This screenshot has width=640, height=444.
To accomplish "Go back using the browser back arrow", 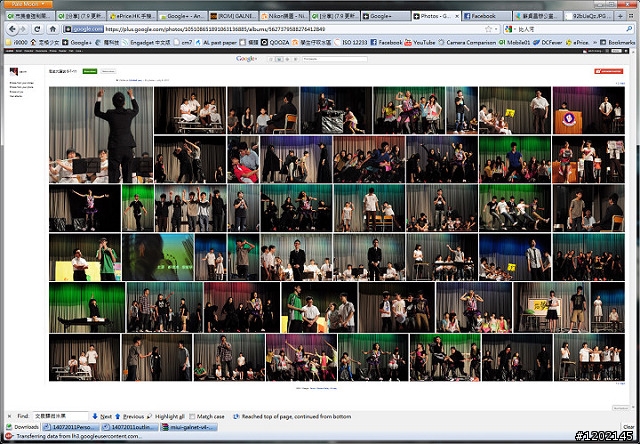I will pos(12,29).
